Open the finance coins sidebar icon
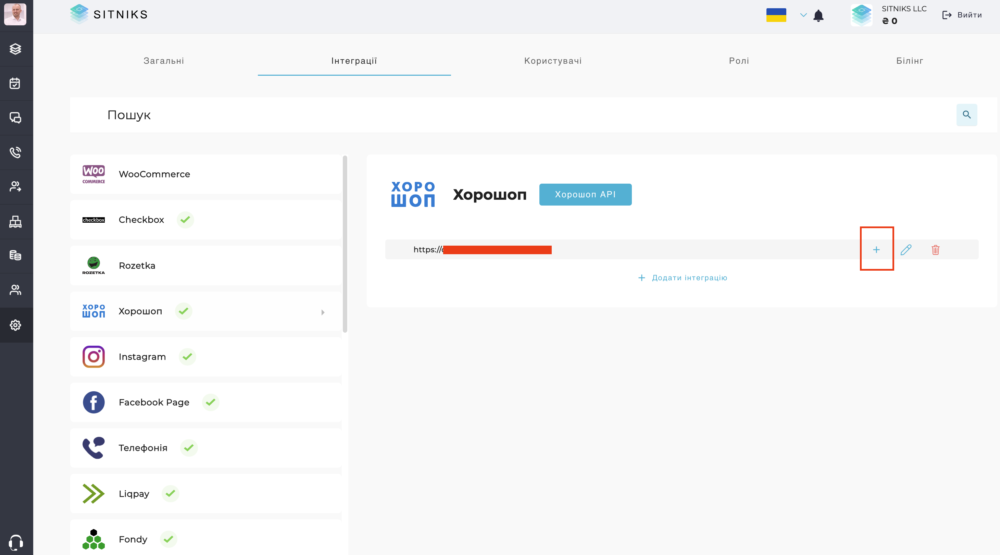The width and height of the screenshot is (1000, 555). pos(15,256)
